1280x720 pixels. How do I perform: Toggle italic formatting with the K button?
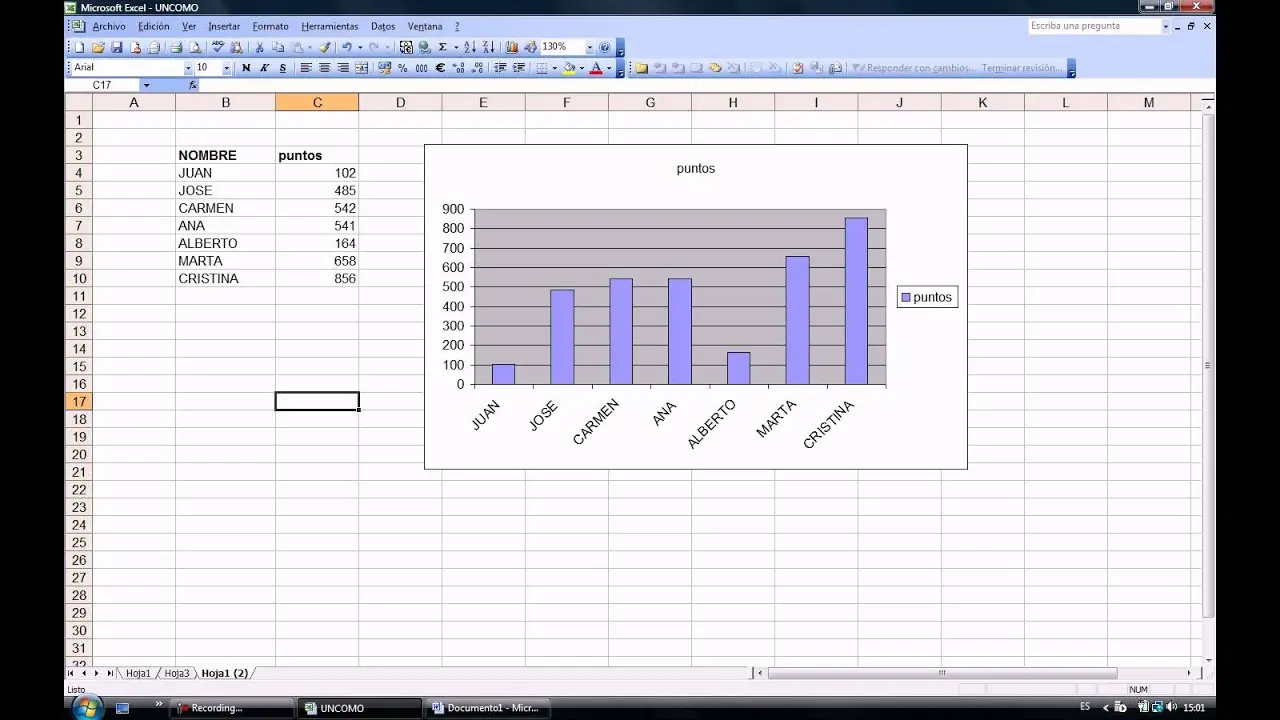pos(263,68)
